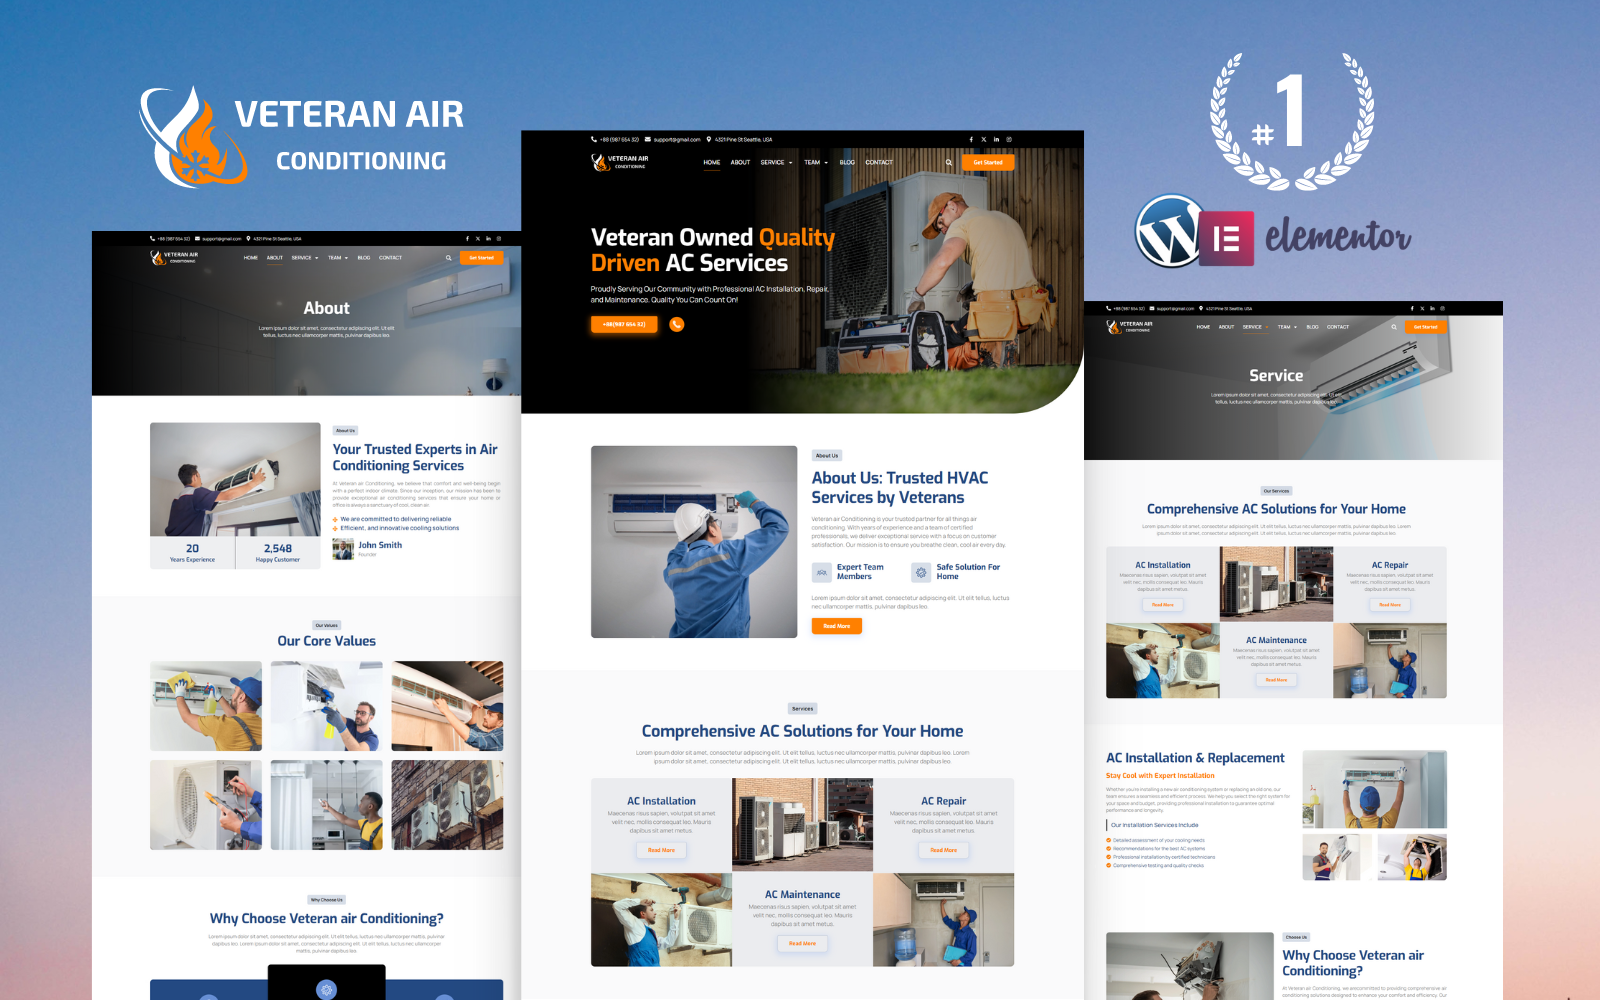Screen dimensions: 1600x1000
Task: Click Read More under AC Installation on home page
Action: 661,850
